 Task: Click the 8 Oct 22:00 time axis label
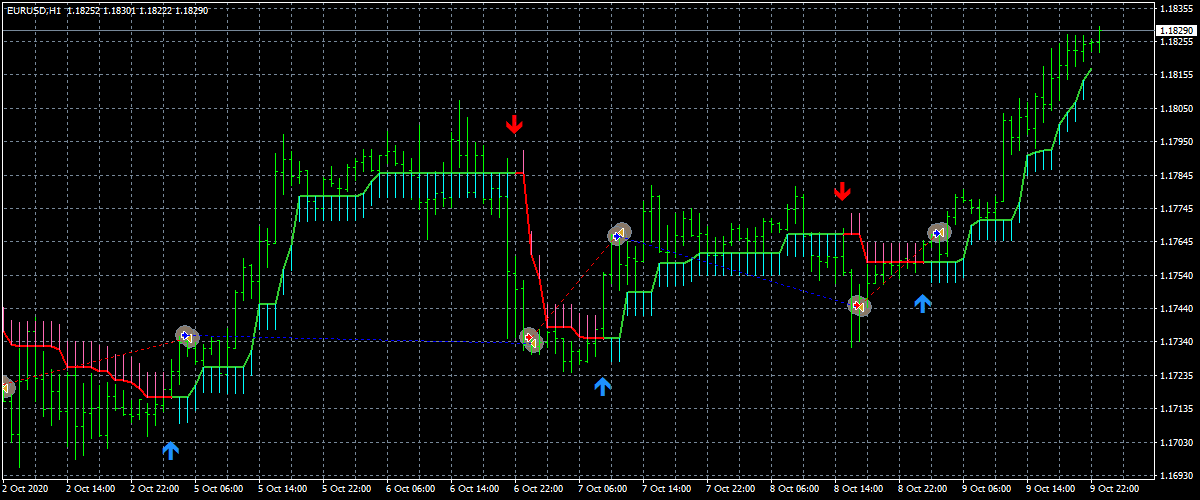click(x=924, y=490)
